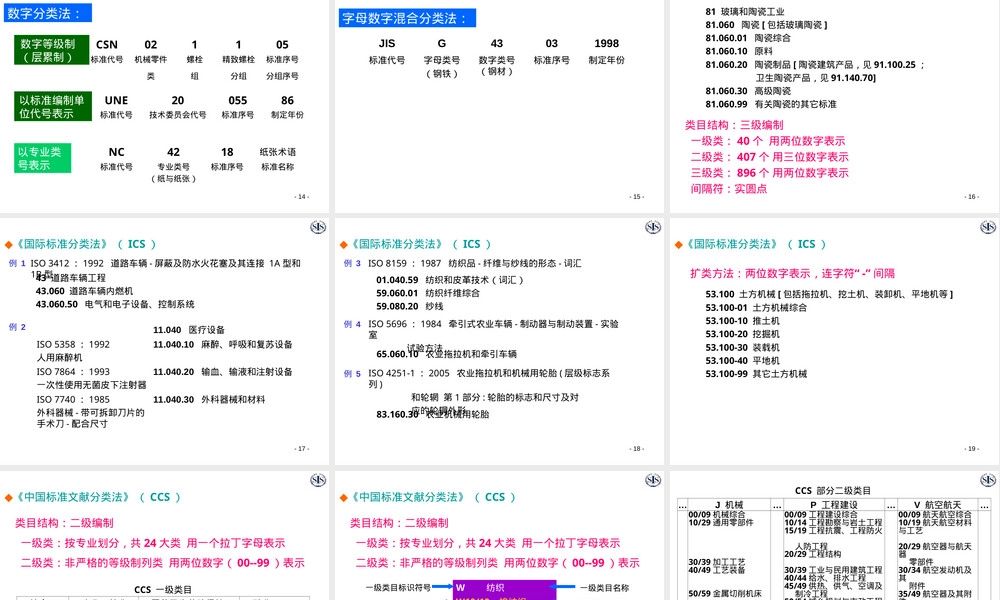
Task: Click the 53.100-20 挖掘机 line
Action: [x=742, y=334]
